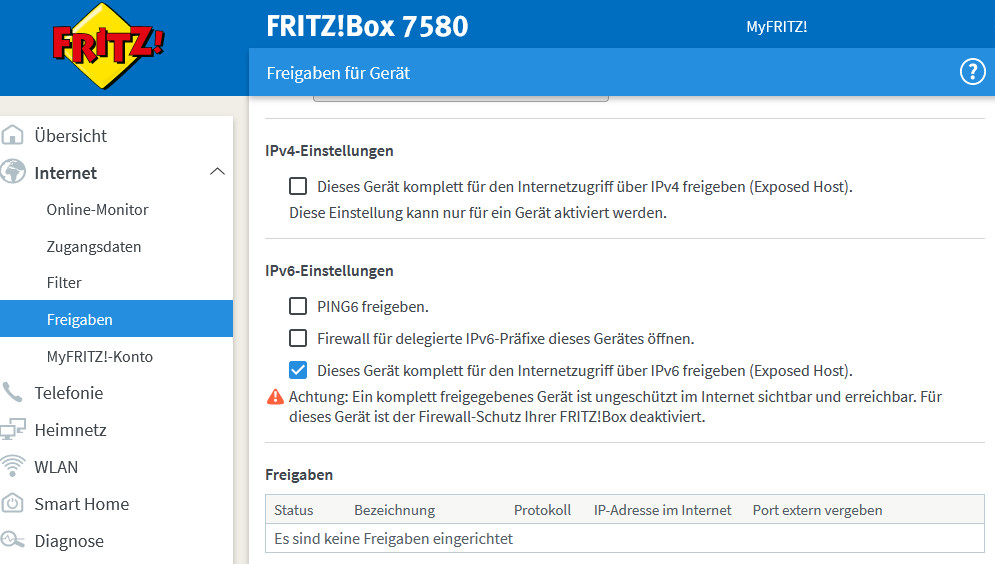Click the Smart Home power icon
Image resolution: width=995 pixels, height=564 pixels.
pos(13,503)
